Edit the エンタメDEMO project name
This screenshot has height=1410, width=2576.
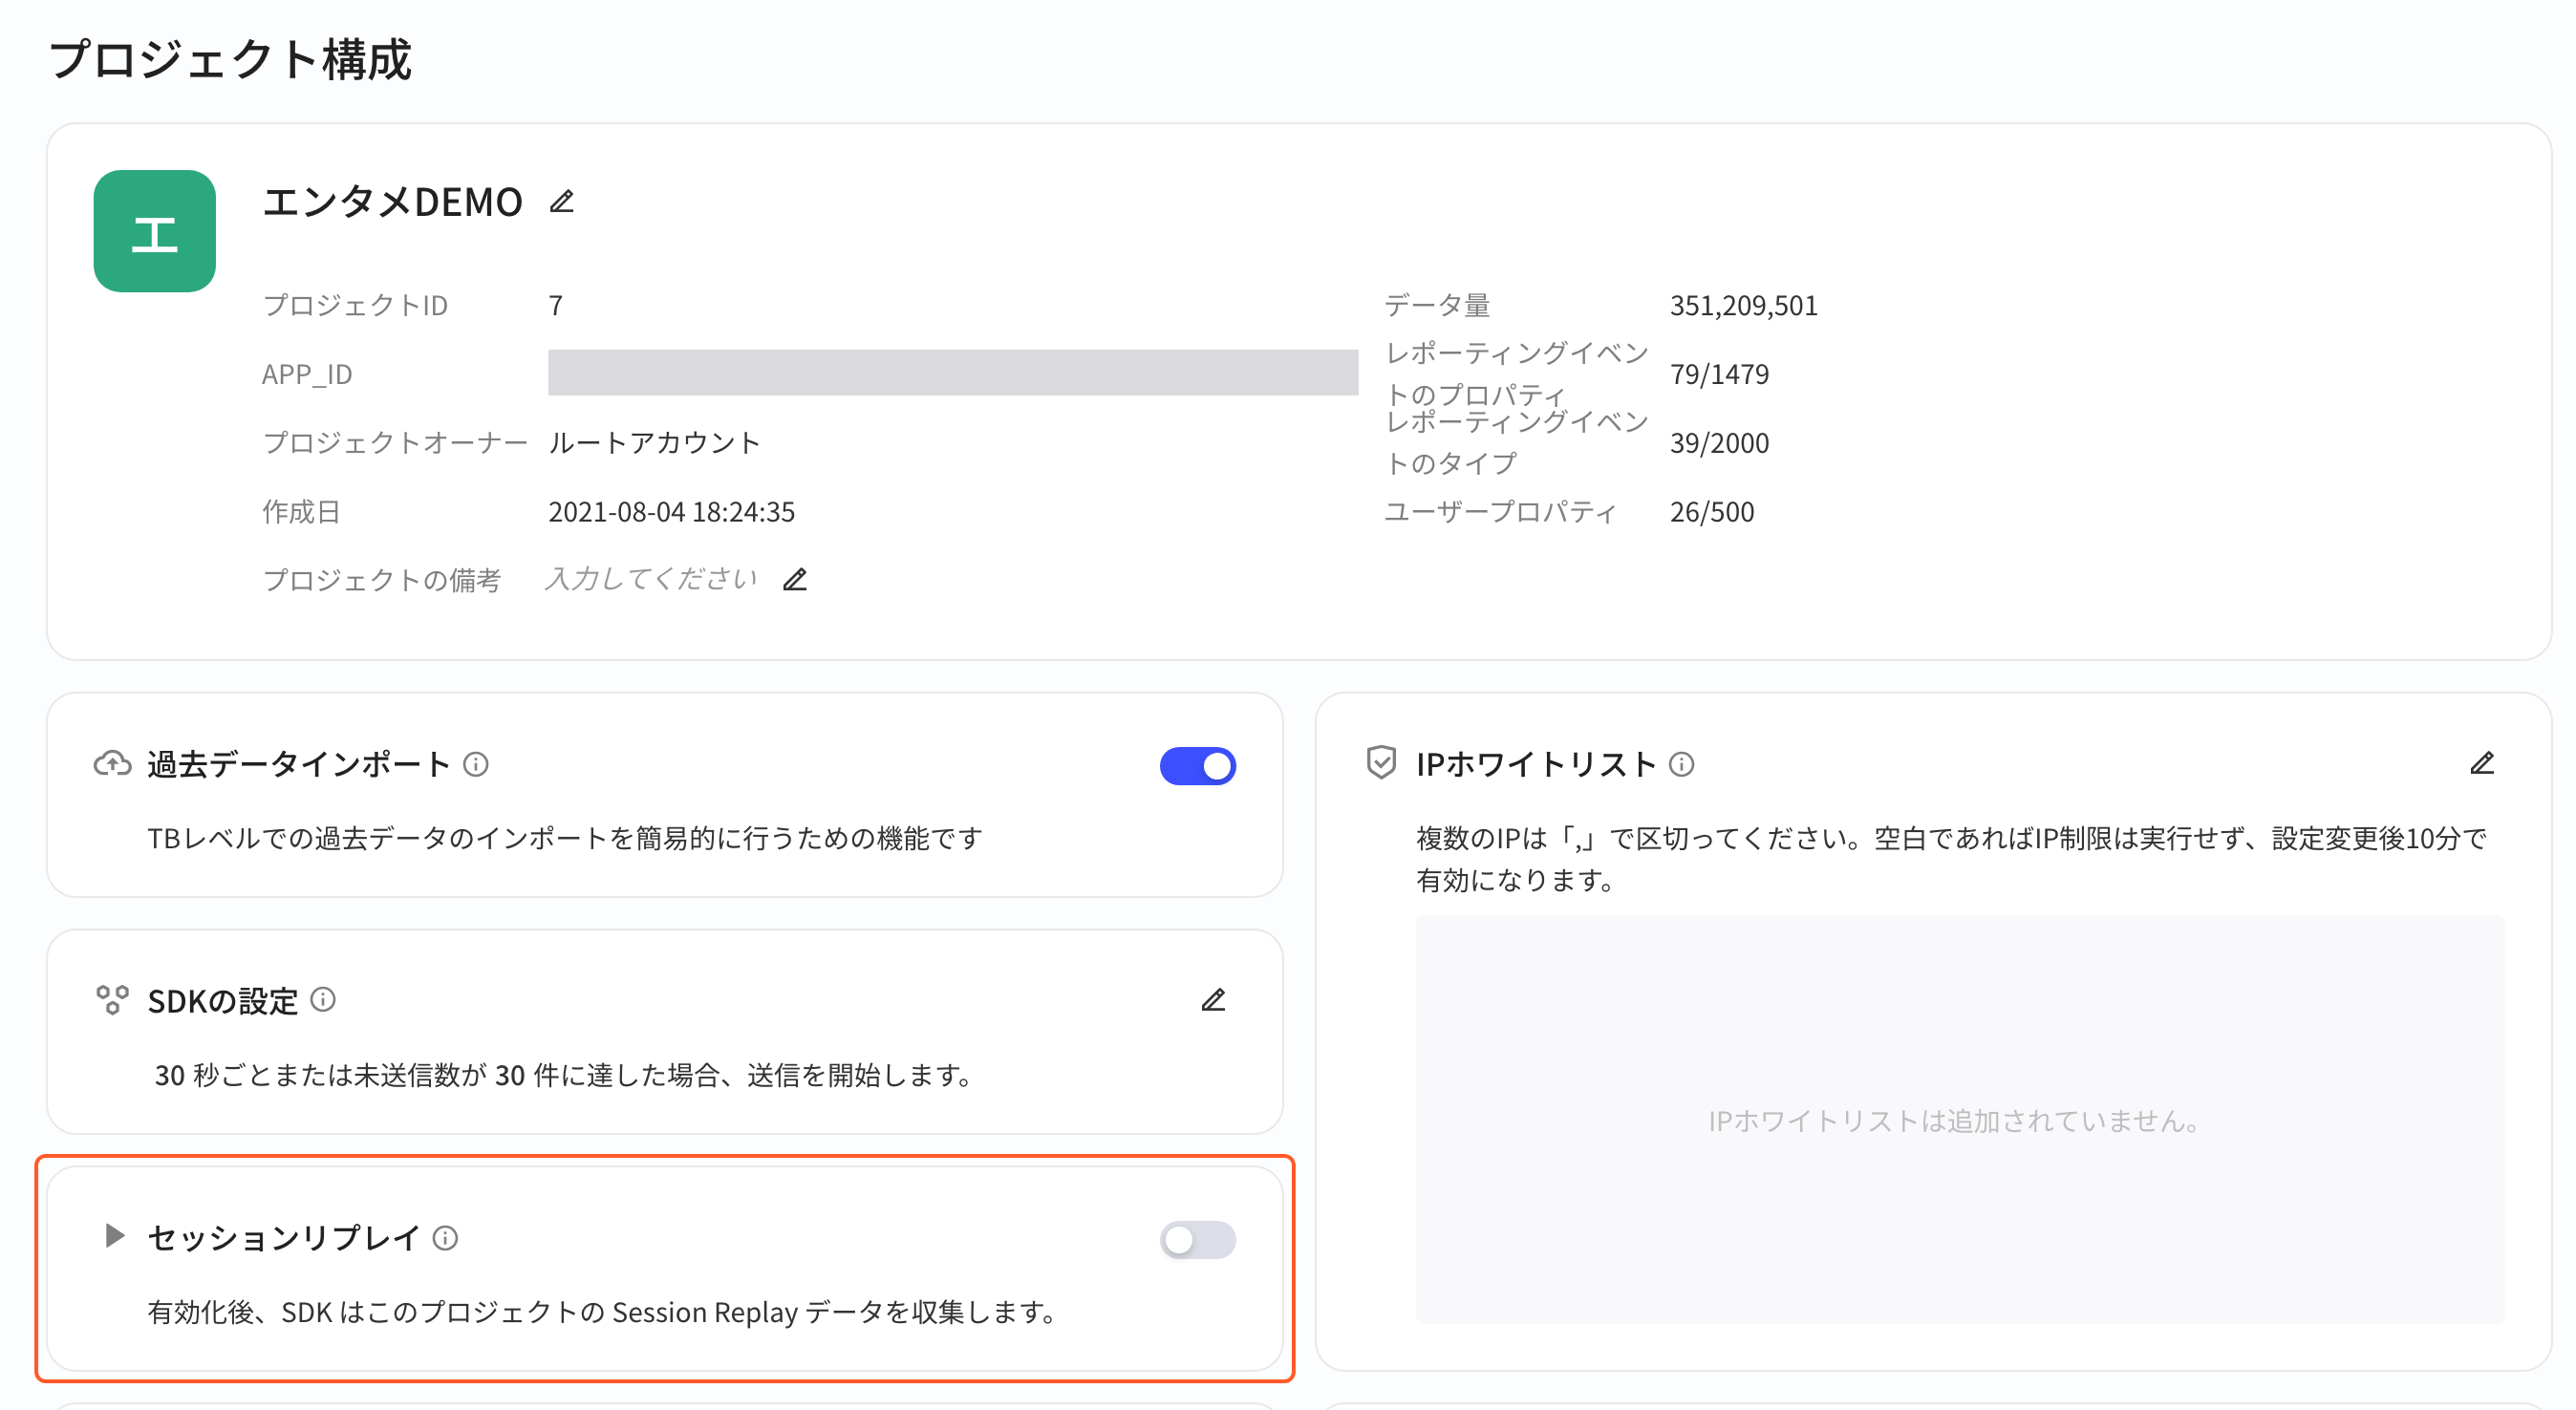pos(562,202)
